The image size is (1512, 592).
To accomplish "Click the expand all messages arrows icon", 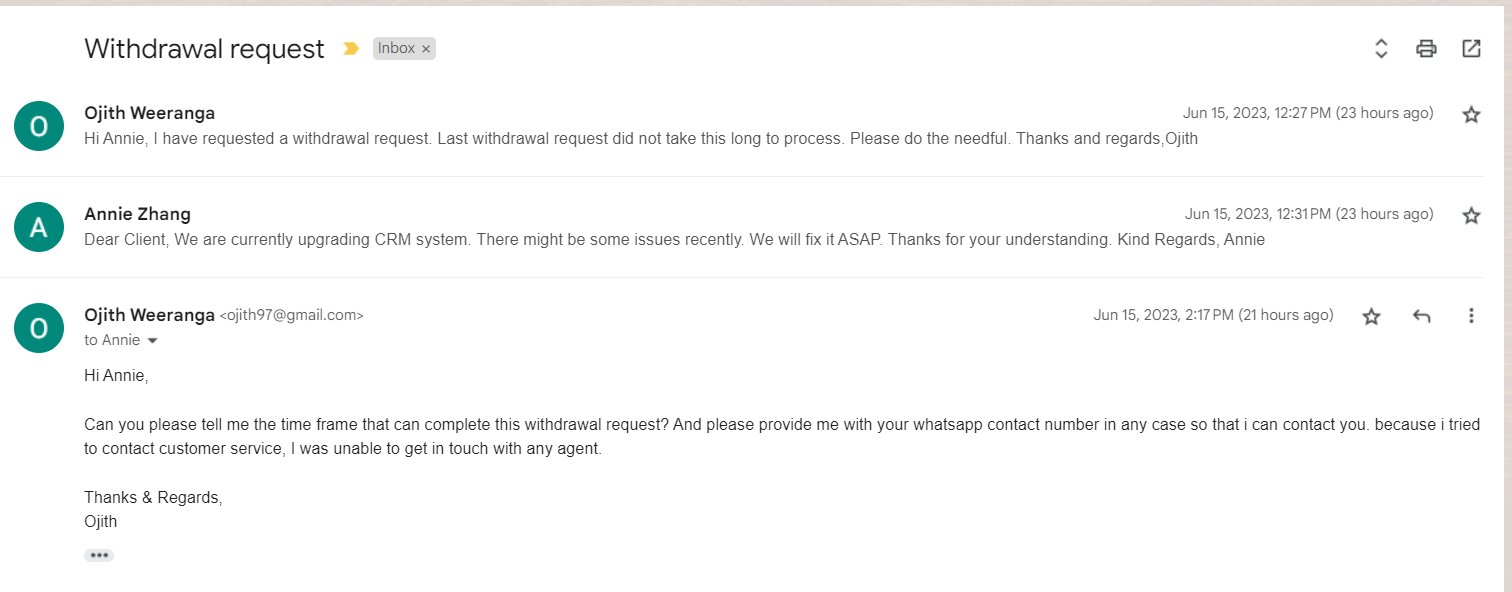I will [1381, 48].
